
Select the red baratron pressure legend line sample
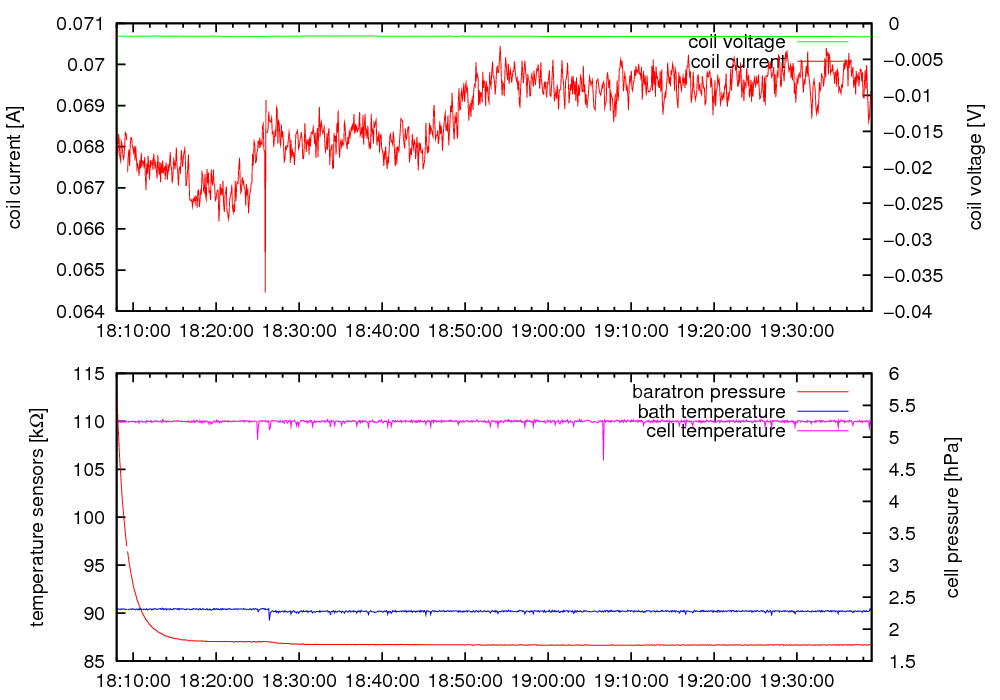(x=821, y=391)
